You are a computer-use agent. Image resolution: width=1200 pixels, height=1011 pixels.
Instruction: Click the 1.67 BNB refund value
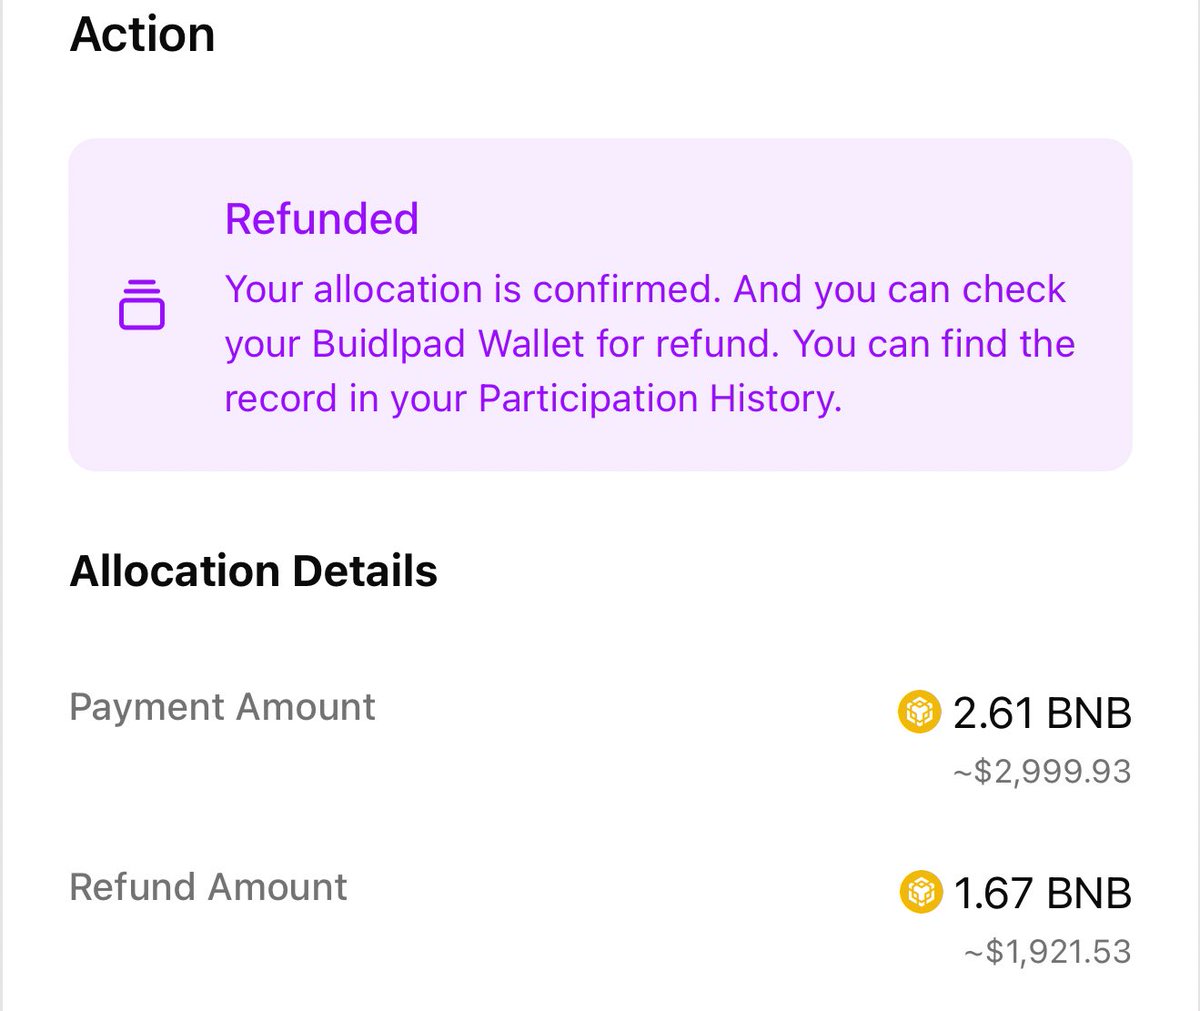pyautogui.click(x=1042, y=893)
